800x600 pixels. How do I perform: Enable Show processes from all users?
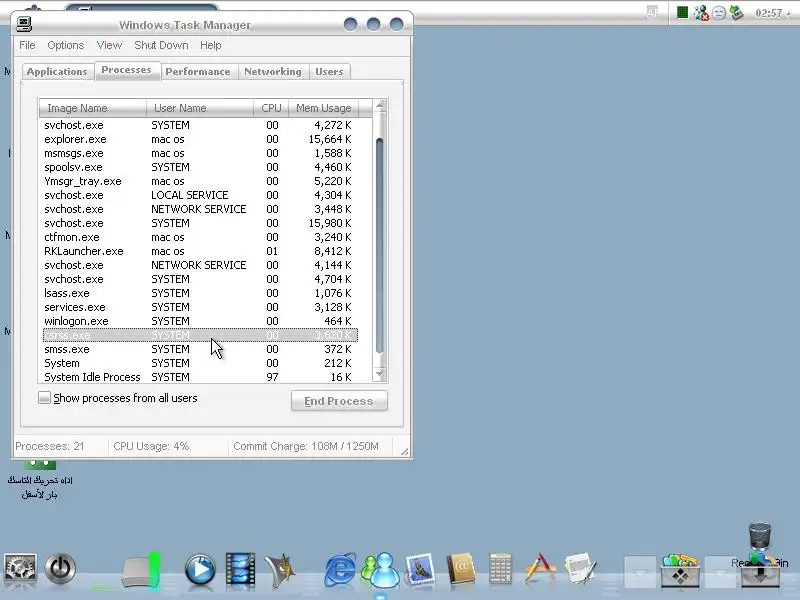[x=44, y=397]
